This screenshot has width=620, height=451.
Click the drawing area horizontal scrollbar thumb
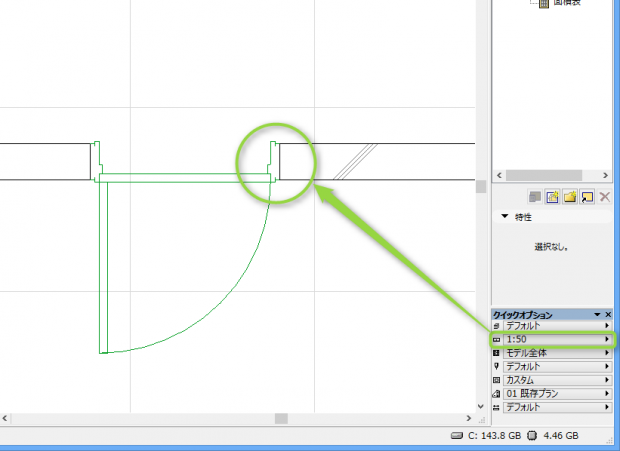[281, 418]
